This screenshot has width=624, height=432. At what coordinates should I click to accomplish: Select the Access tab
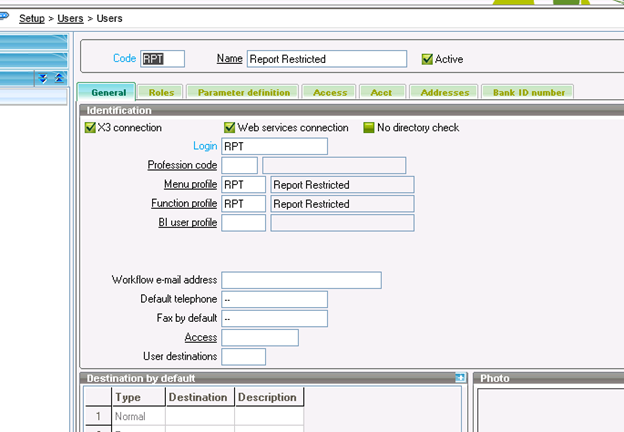(329, 92)
